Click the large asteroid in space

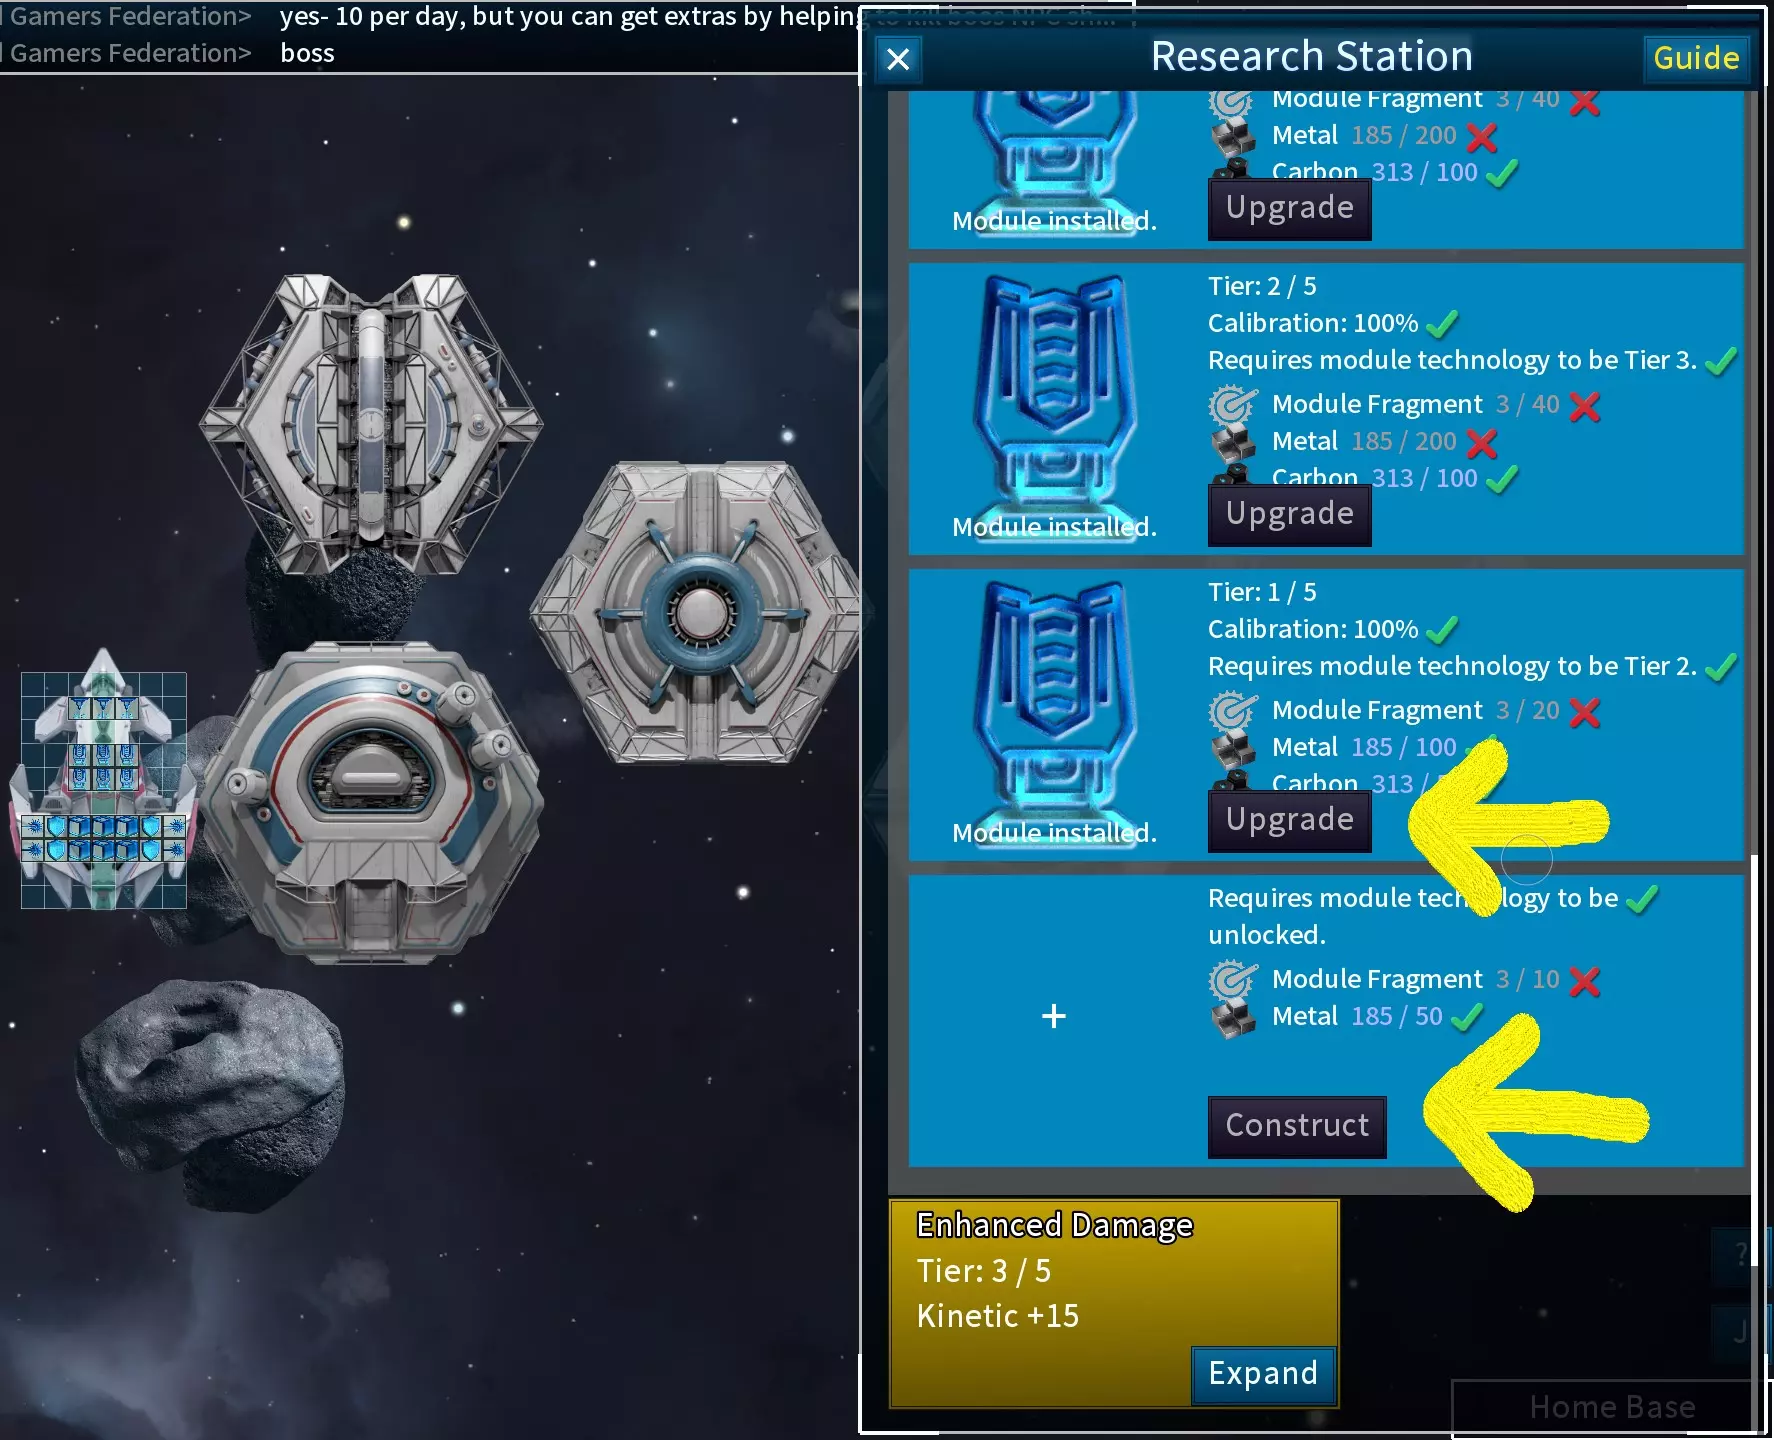point(210,1093)
